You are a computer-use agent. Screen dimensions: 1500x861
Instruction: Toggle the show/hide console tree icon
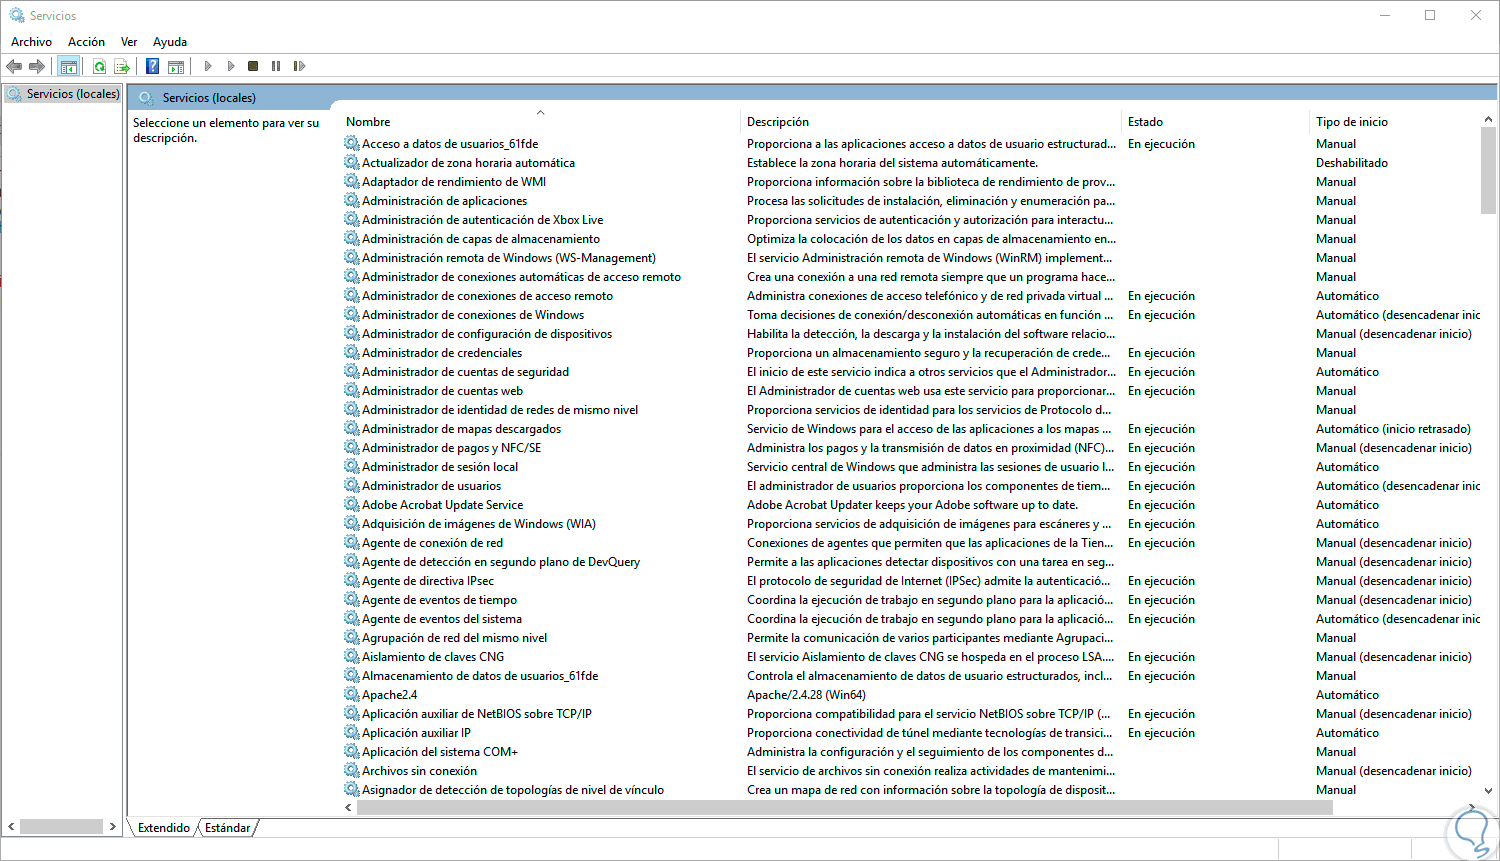point(68,66)
